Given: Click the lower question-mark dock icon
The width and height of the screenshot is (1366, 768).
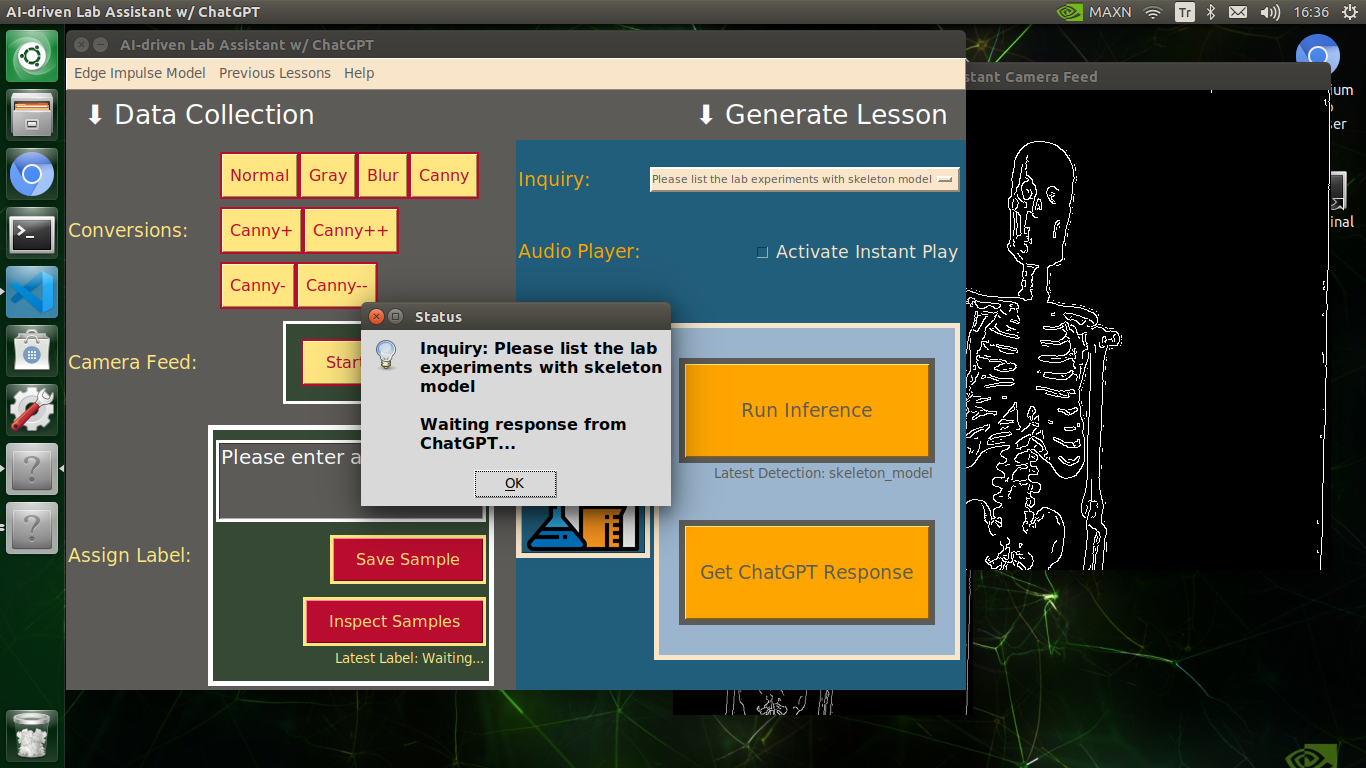Looking at the screenshot, I should (33, 527).
